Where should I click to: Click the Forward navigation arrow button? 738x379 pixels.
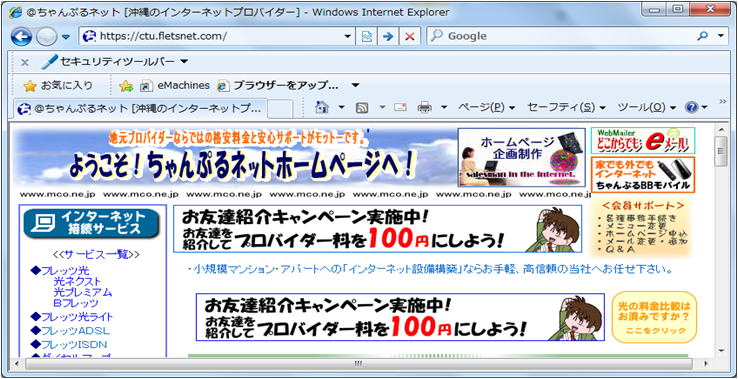(x=46, y=36)
